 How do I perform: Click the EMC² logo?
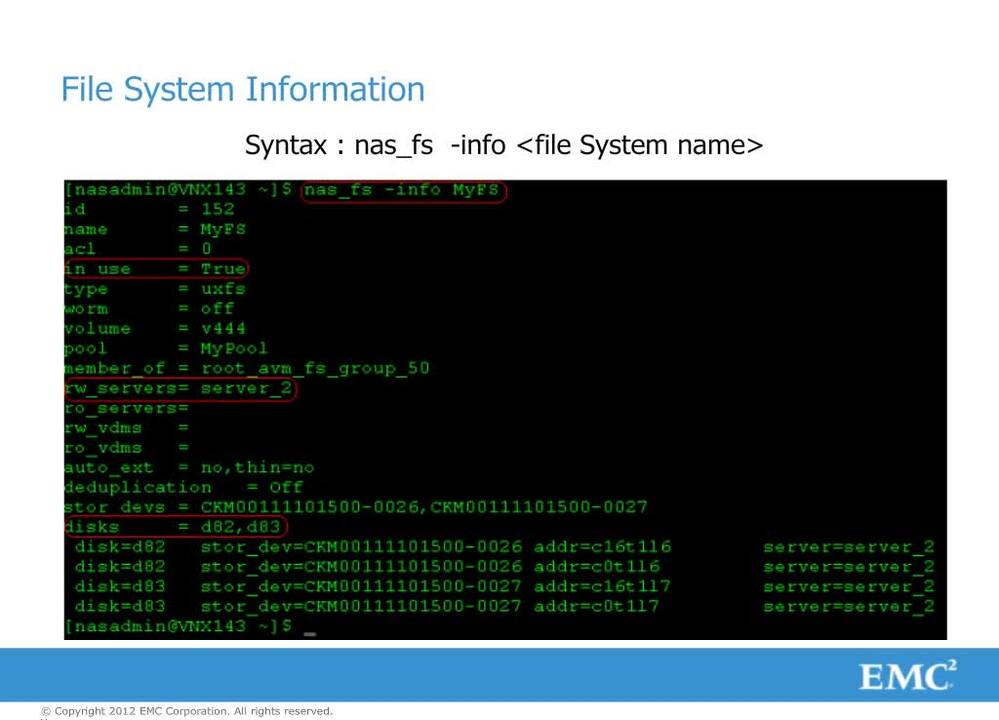[x=907, y=678]
